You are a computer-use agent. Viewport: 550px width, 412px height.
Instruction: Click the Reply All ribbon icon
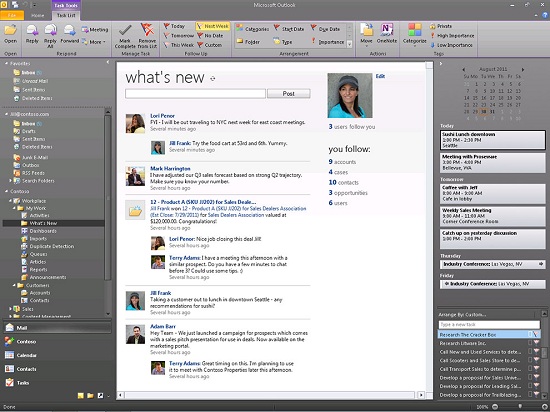pyautogui.click(x=50, y=31)
